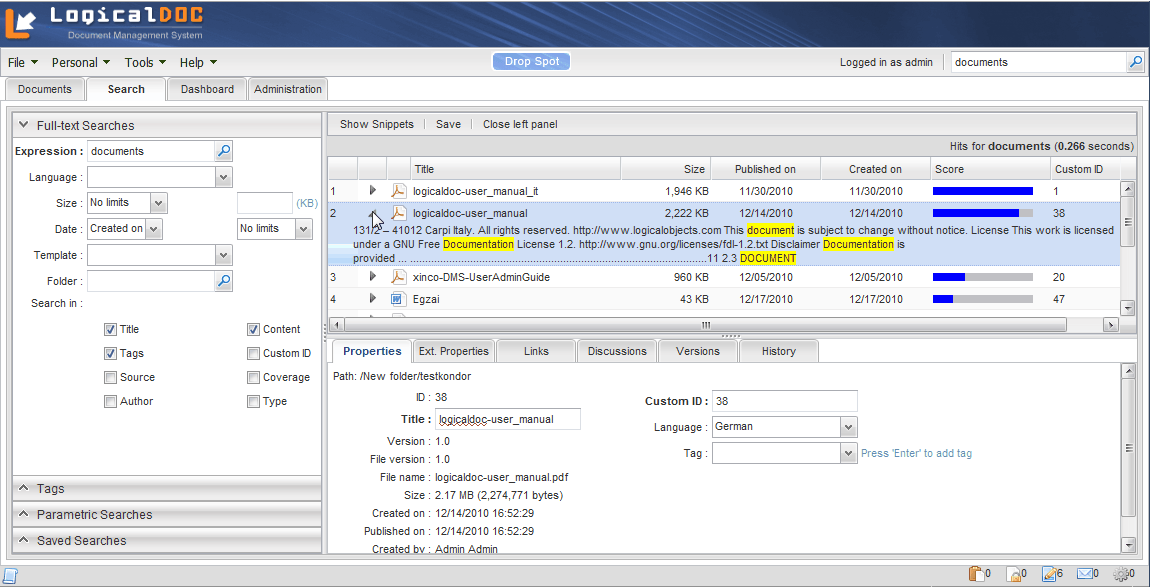Open the Tag dropdown in Properties
The image size is (1151, 587).
(x=849, y=453)
